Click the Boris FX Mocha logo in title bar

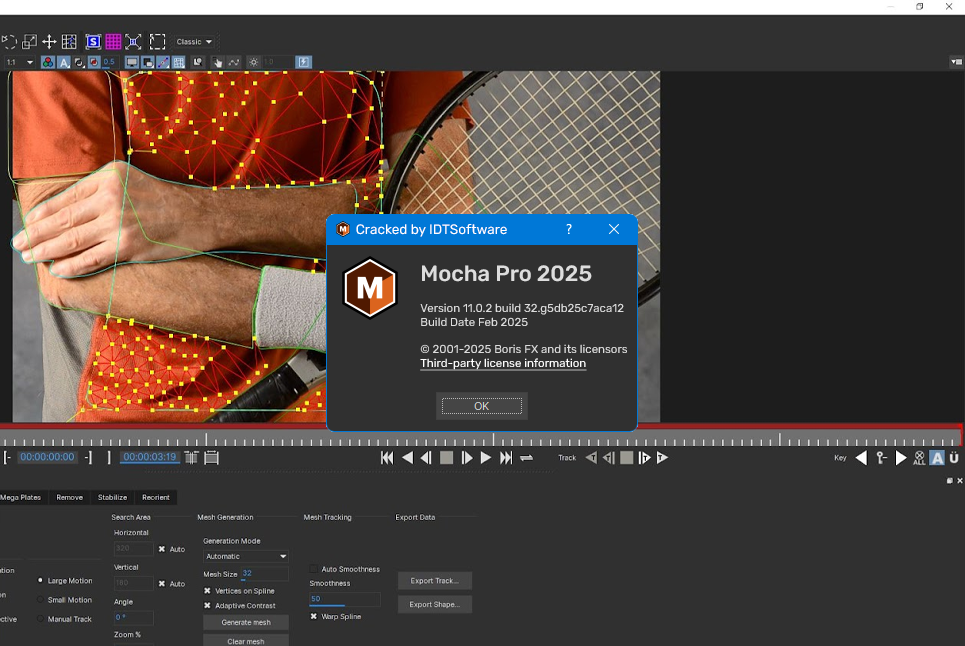(x=343, y=229)
